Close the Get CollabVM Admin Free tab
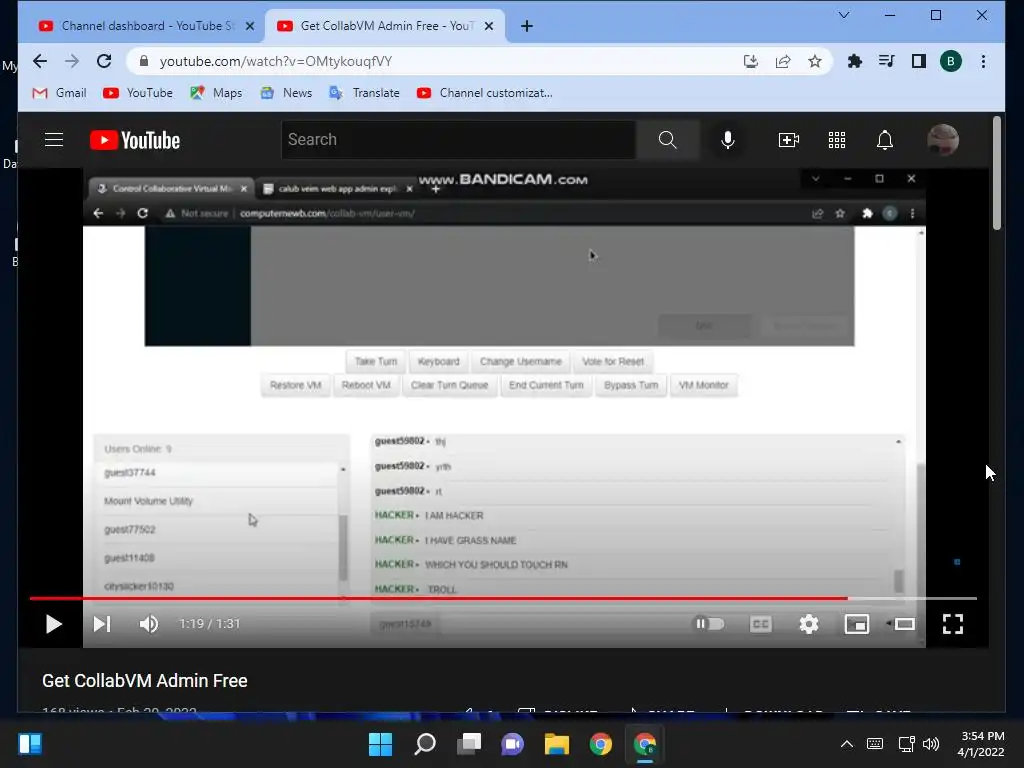Image resolution: width=1024 pixels, height=768 pixels. [488, 26]
